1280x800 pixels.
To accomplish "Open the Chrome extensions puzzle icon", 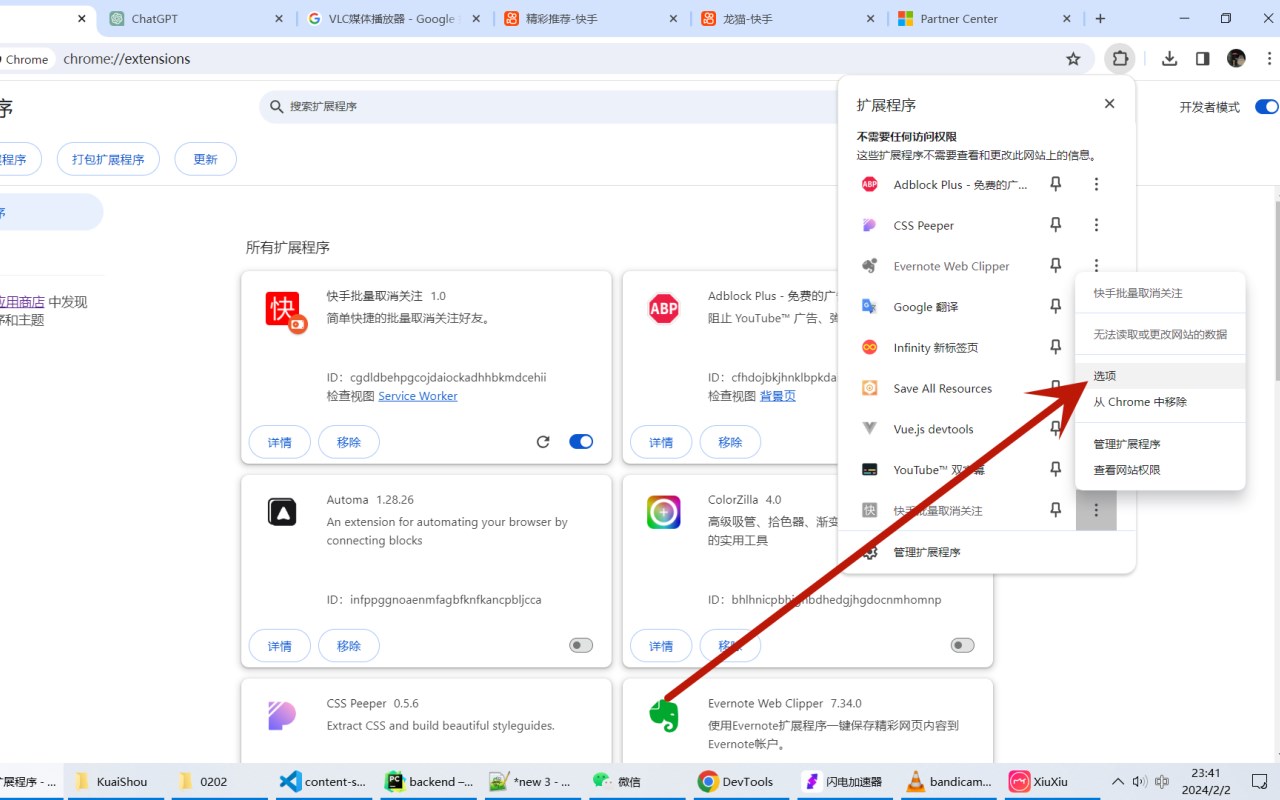I will (x=1120, y=59).
